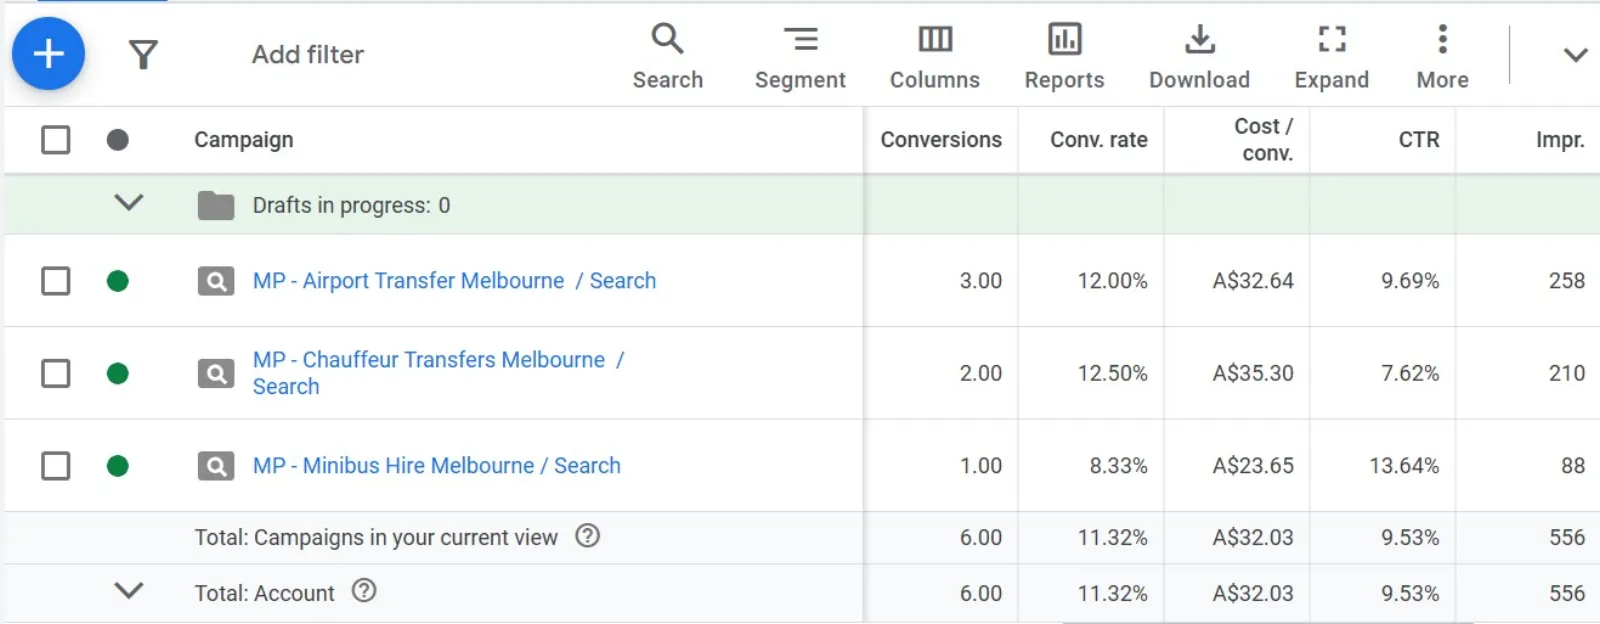This screenshot has height=624, width=1600.
Task: Select Airport Transfer CTR 9.69%
Action: 1410,281
